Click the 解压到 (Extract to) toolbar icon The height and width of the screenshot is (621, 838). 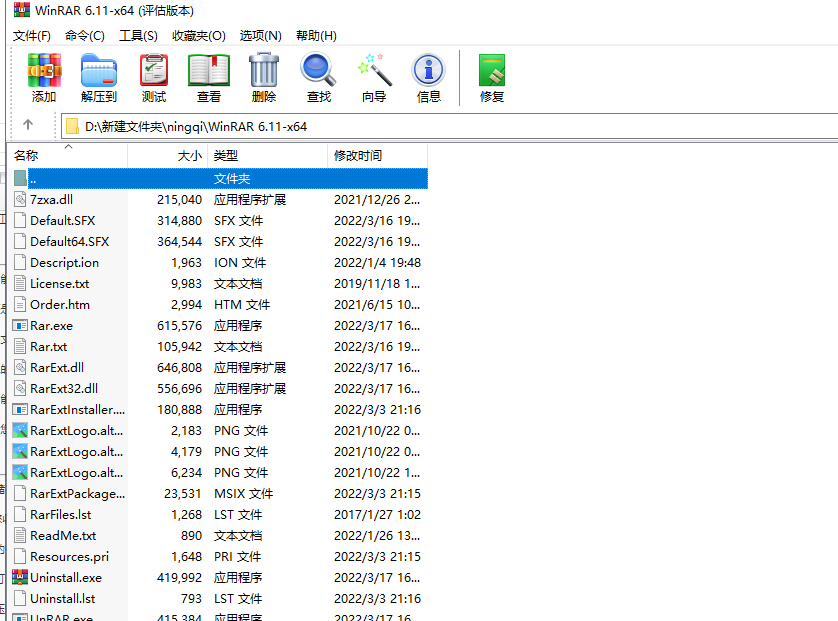pyautogui.click(x=99, y=70)
